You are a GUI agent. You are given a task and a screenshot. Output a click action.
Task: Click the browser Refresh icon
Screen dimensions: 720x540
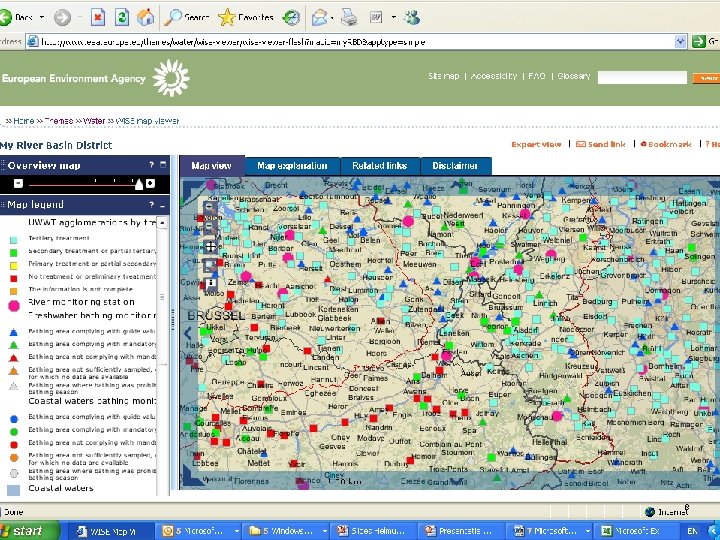[122, 17]
